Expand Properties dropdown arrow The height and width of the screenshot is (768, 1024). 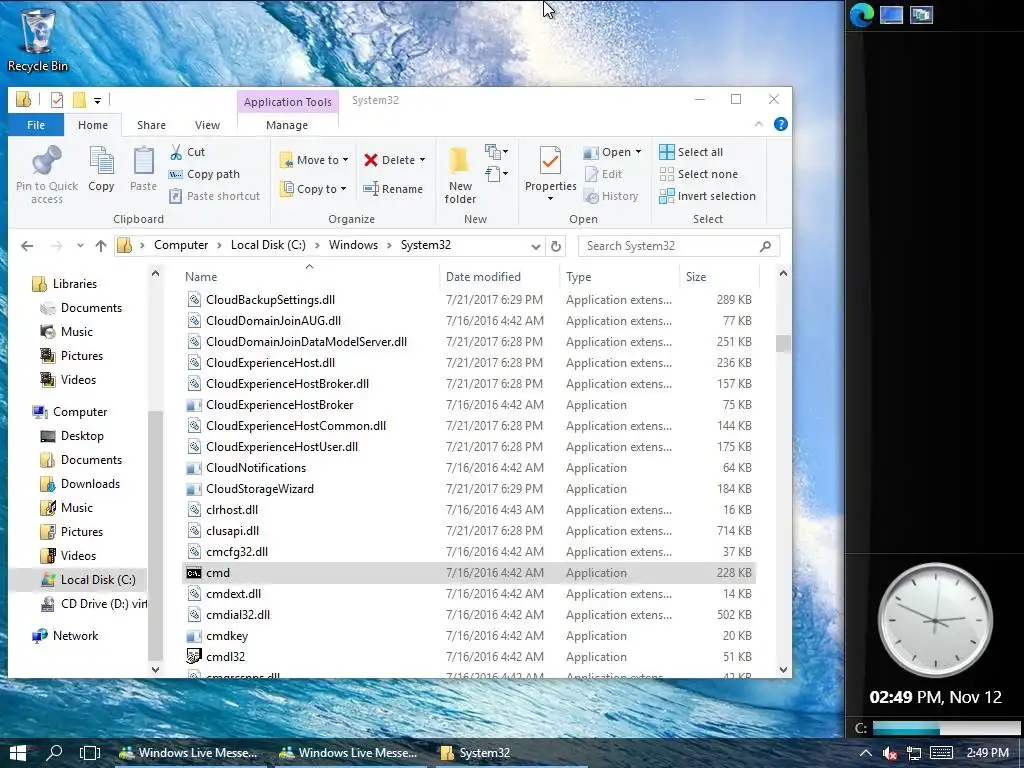point(551,199)
